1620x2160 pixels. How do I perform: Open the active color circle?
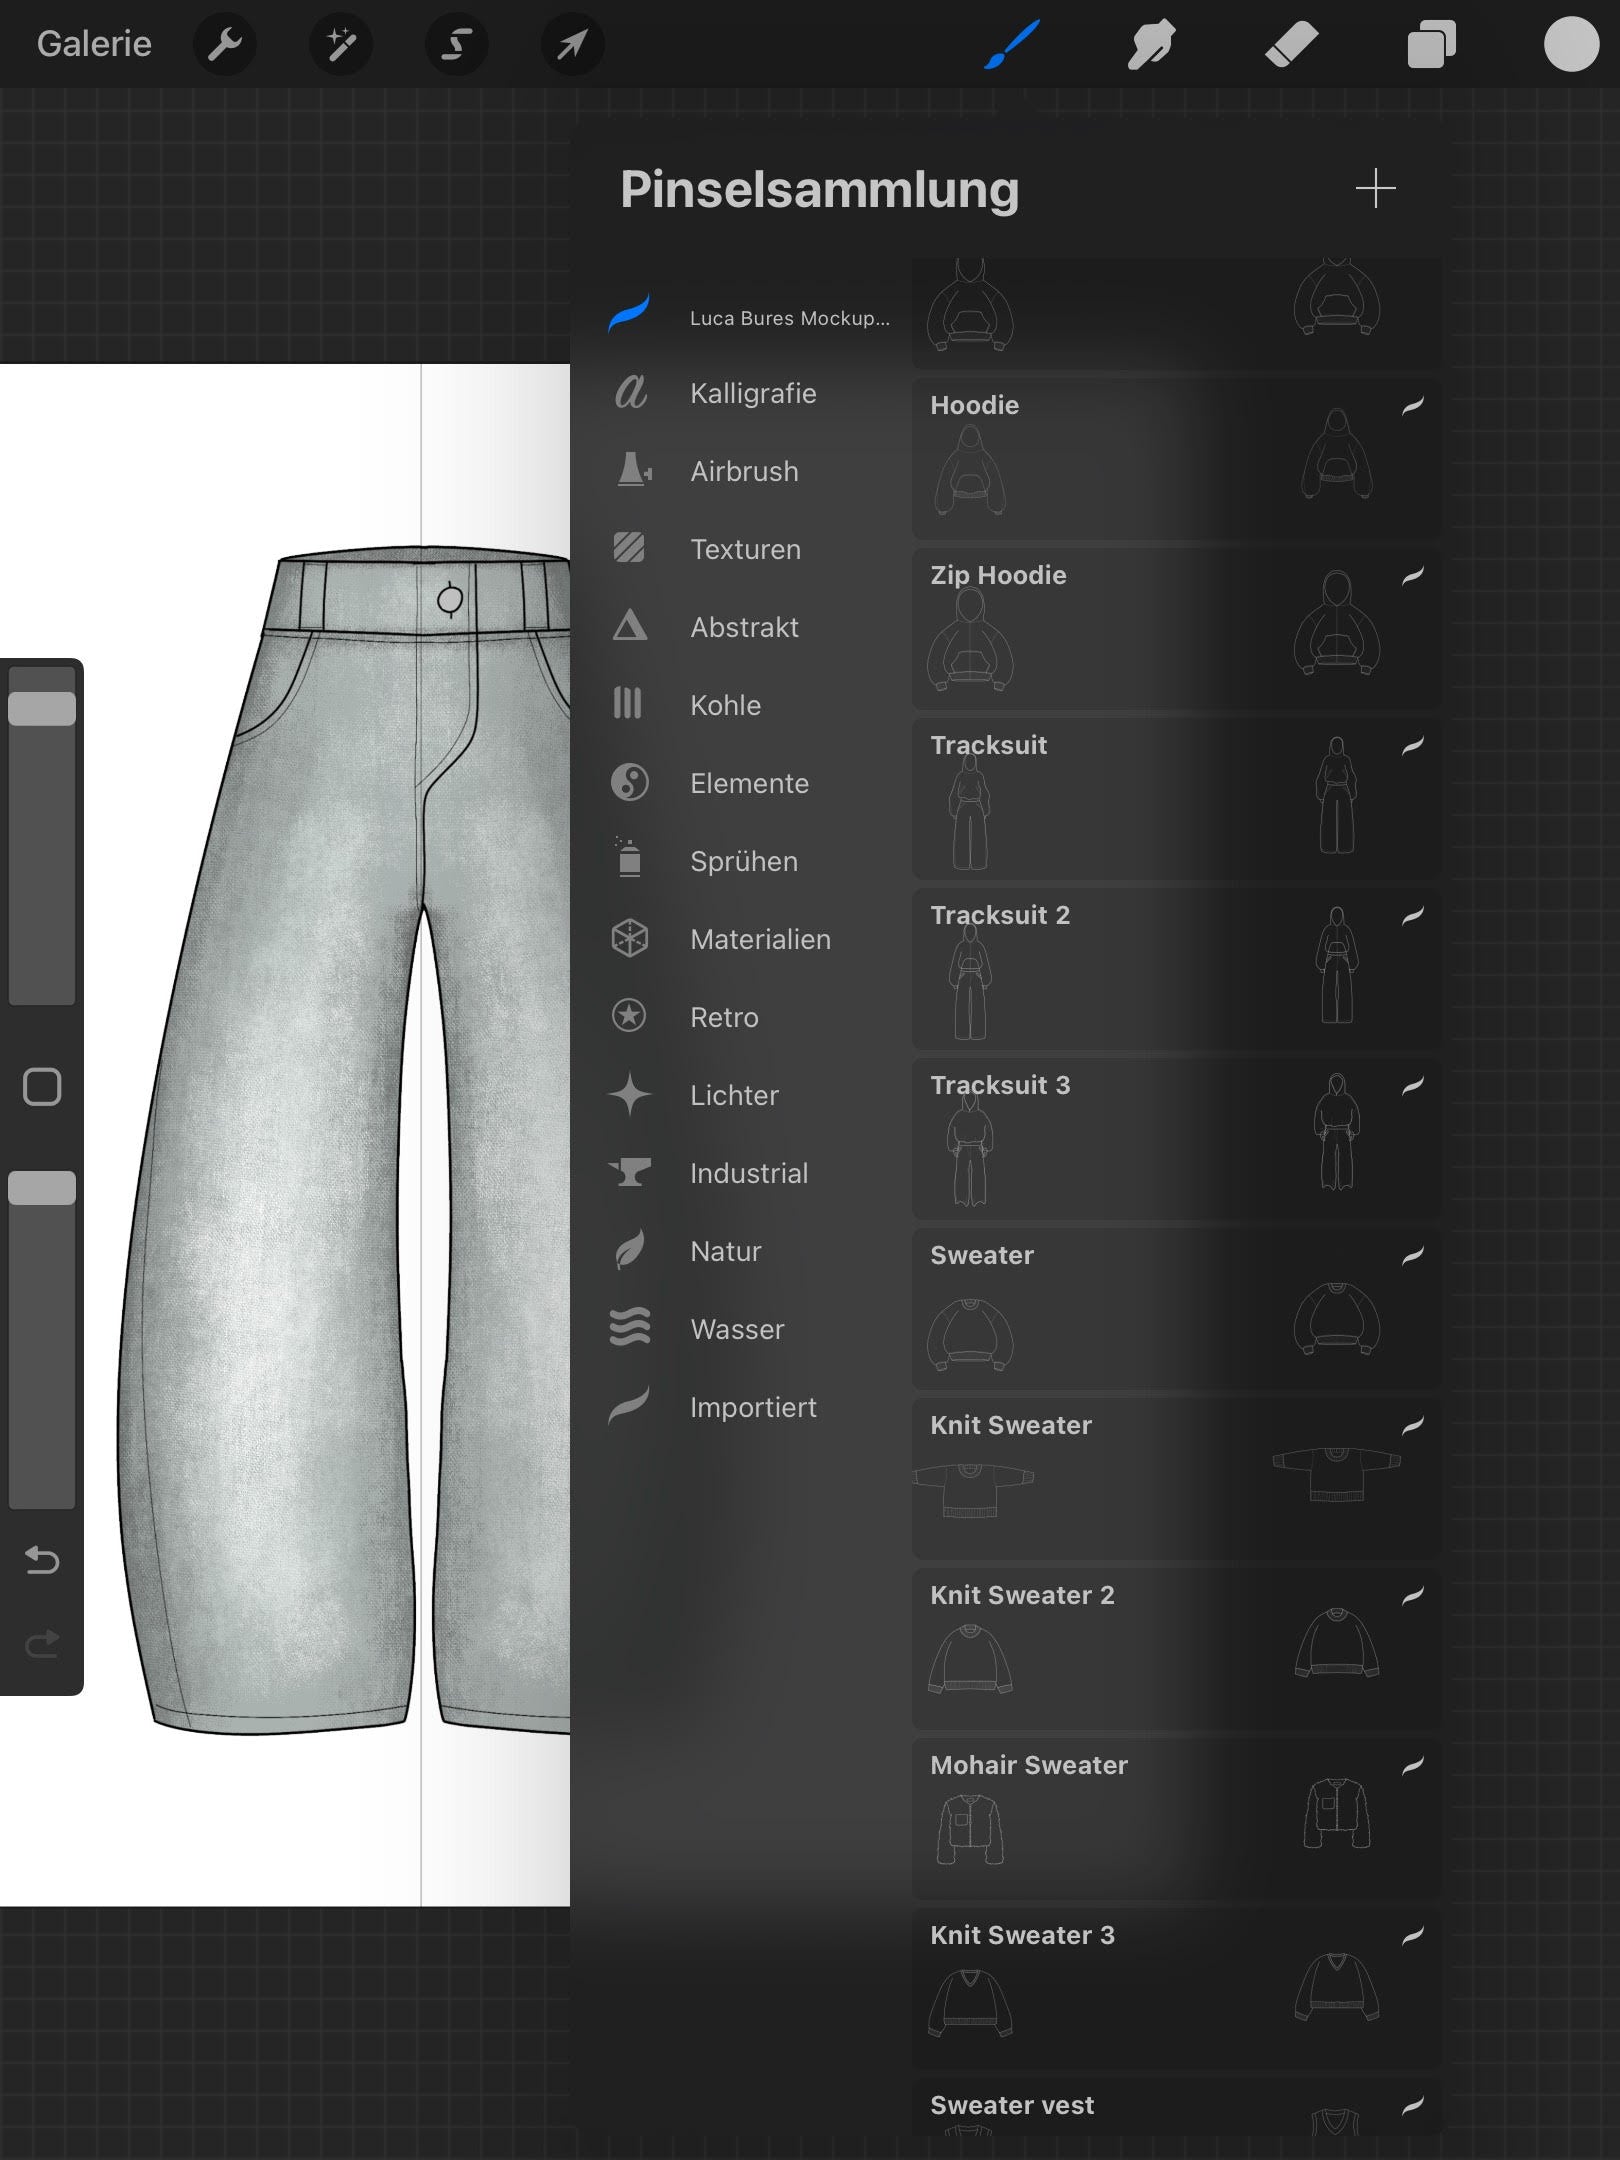[1571, 44]
